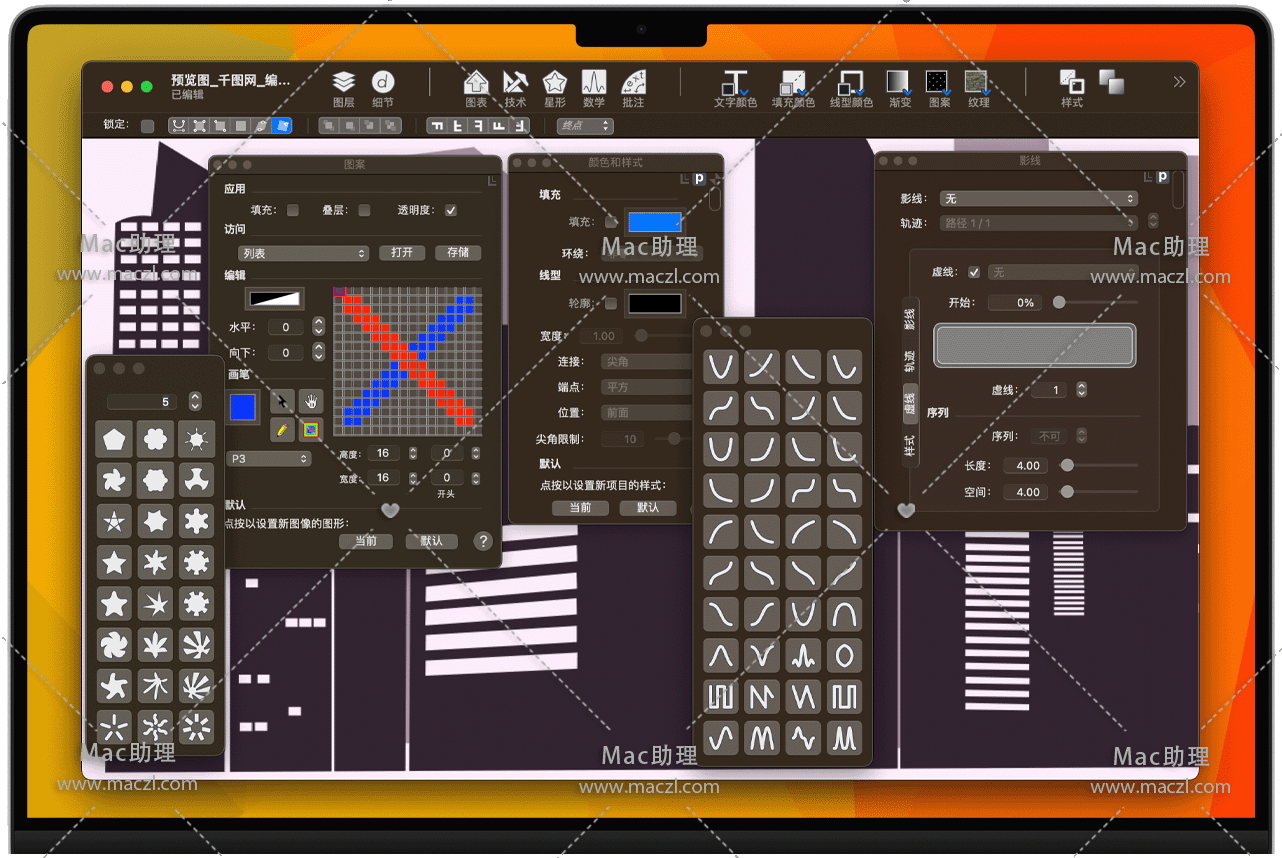
Task: Toggle the 透明度 transparency checkbox
Action: (x=451, y=210)
